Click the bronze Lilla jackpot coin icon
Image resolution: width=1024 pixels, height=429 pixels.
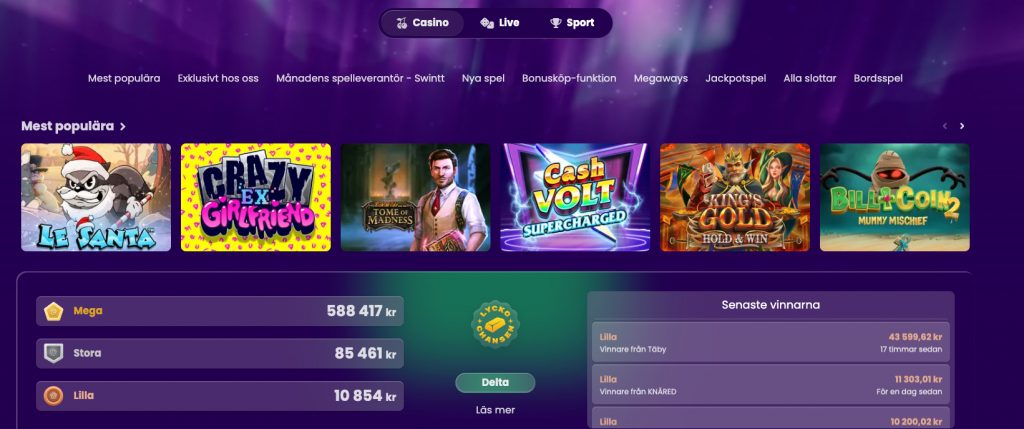click(54, 396)
